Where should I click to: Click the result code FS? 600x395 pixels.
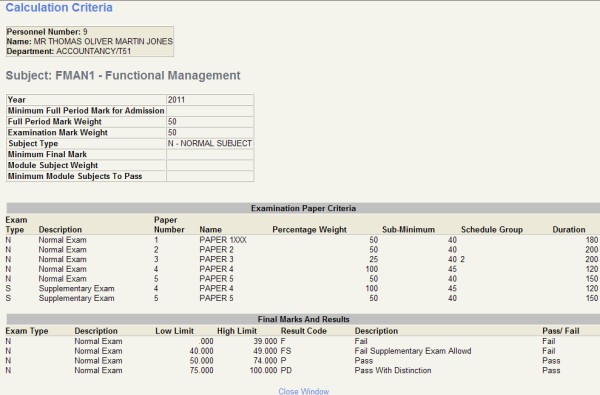pos(285,351)
